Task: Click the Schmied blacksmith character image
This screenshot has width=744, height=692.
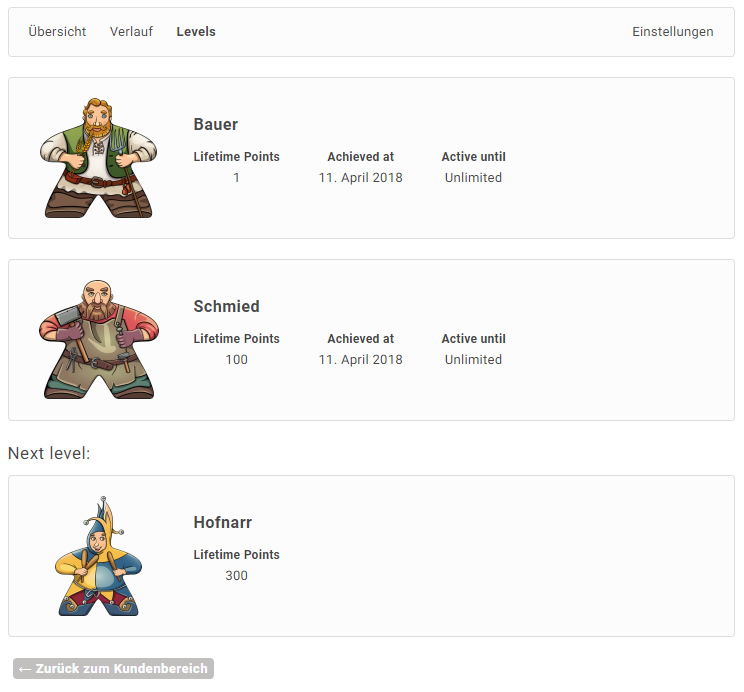Action: [98, 340]
